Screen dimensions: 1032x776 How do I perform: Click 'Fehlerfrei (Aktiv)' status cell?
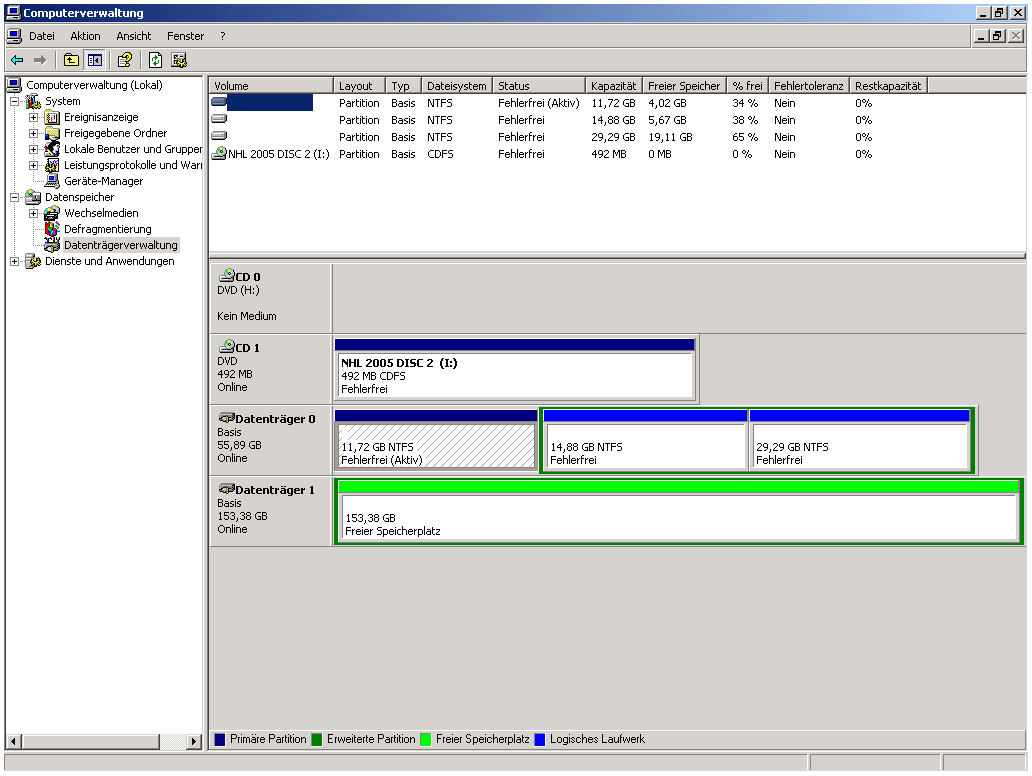pyautogui.click(x=538, y=103)
